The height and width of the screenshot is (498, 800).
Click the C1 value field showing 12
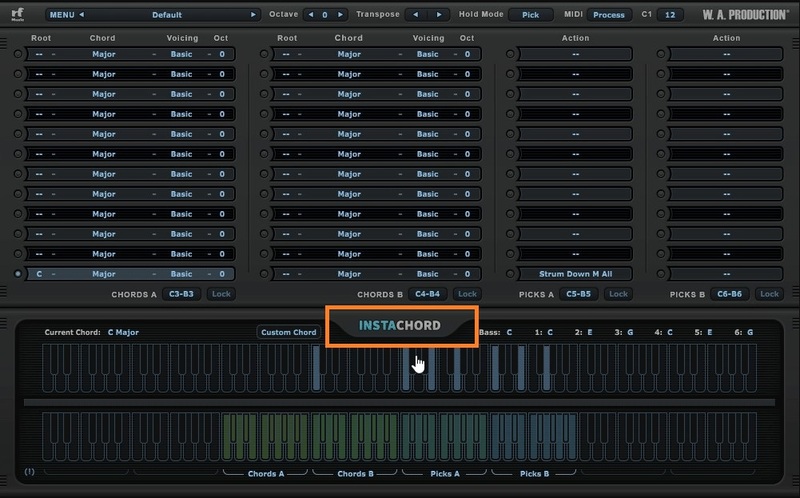coord(670,15)
